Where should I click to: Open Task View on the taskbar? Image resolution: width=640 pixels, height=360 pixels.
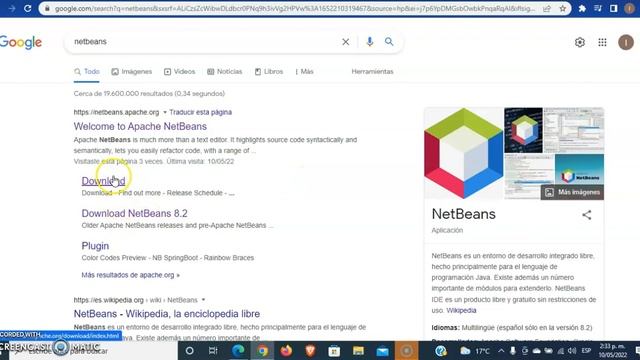point(213,351)
